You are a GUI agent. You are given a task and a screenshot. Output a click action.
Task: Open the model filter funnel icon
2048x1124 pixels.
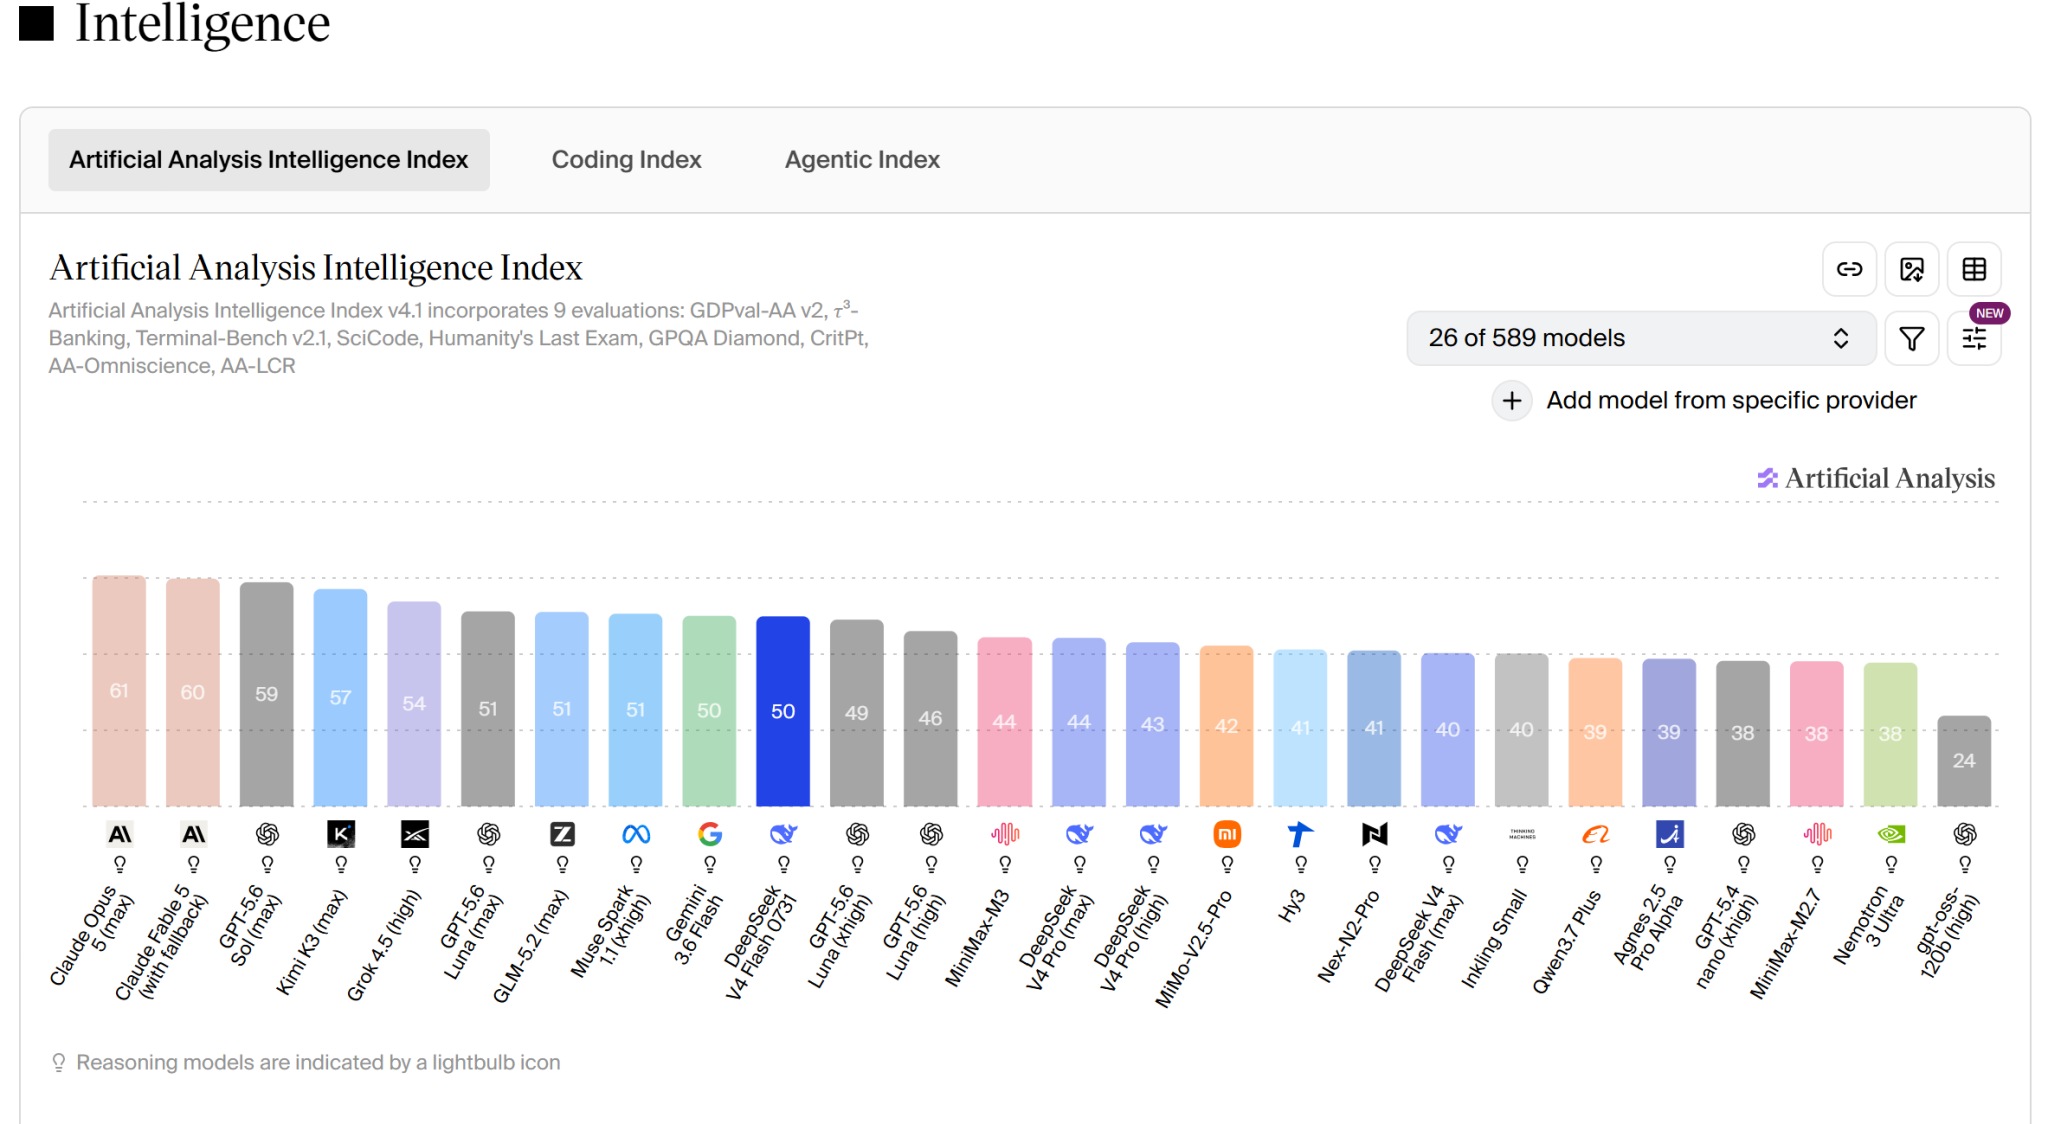click(x=1912, y=339)
